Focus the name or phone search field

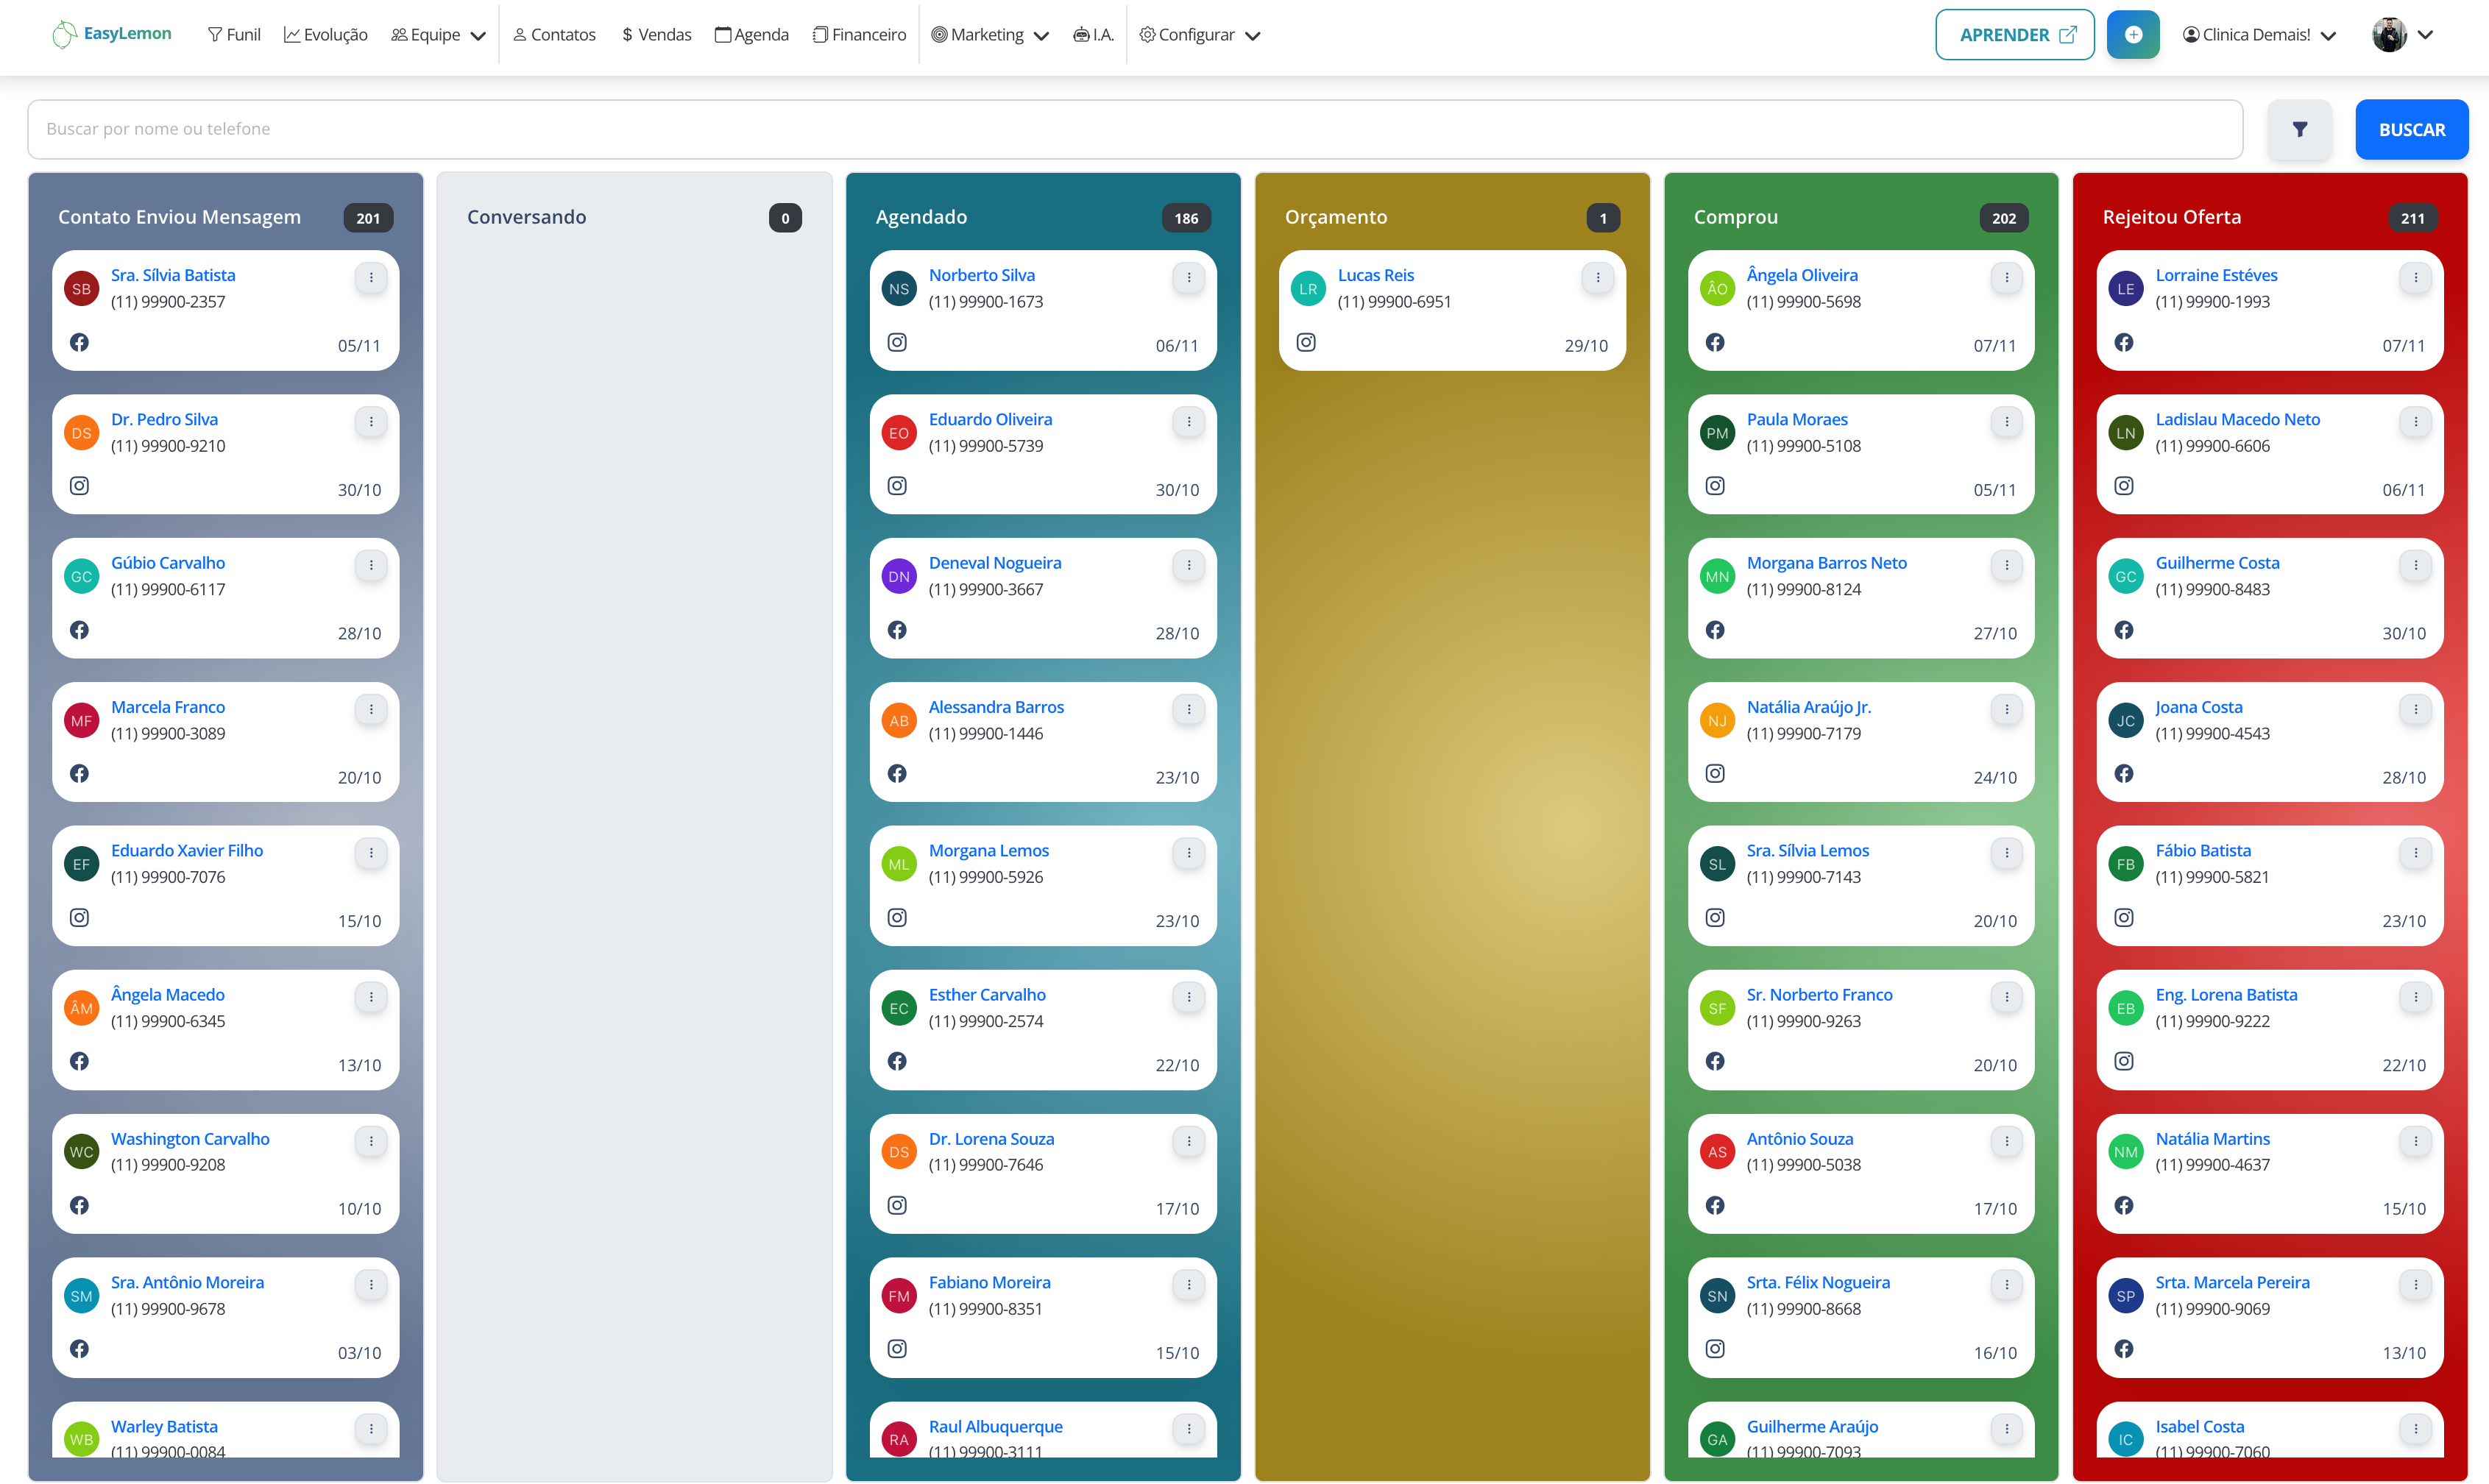(1134, 129)
